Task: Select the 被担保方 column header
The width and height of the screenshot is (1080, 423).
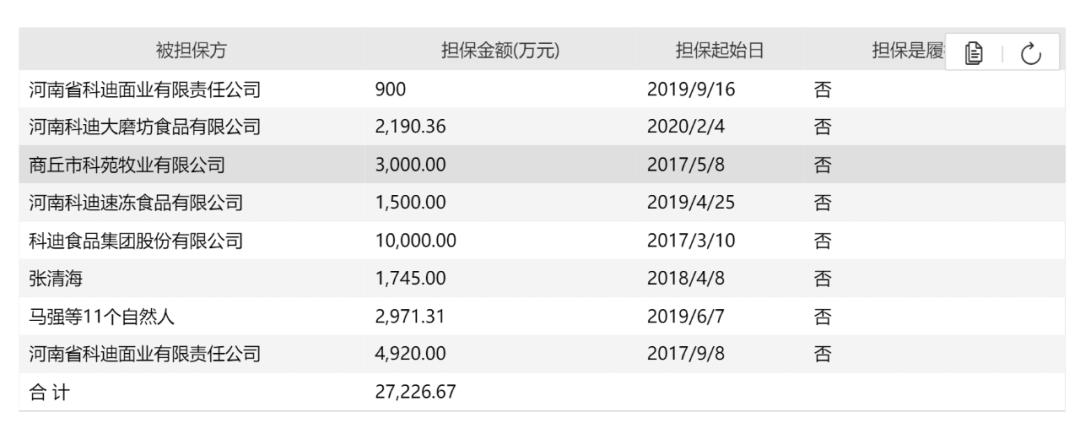Action: [191, 50]
